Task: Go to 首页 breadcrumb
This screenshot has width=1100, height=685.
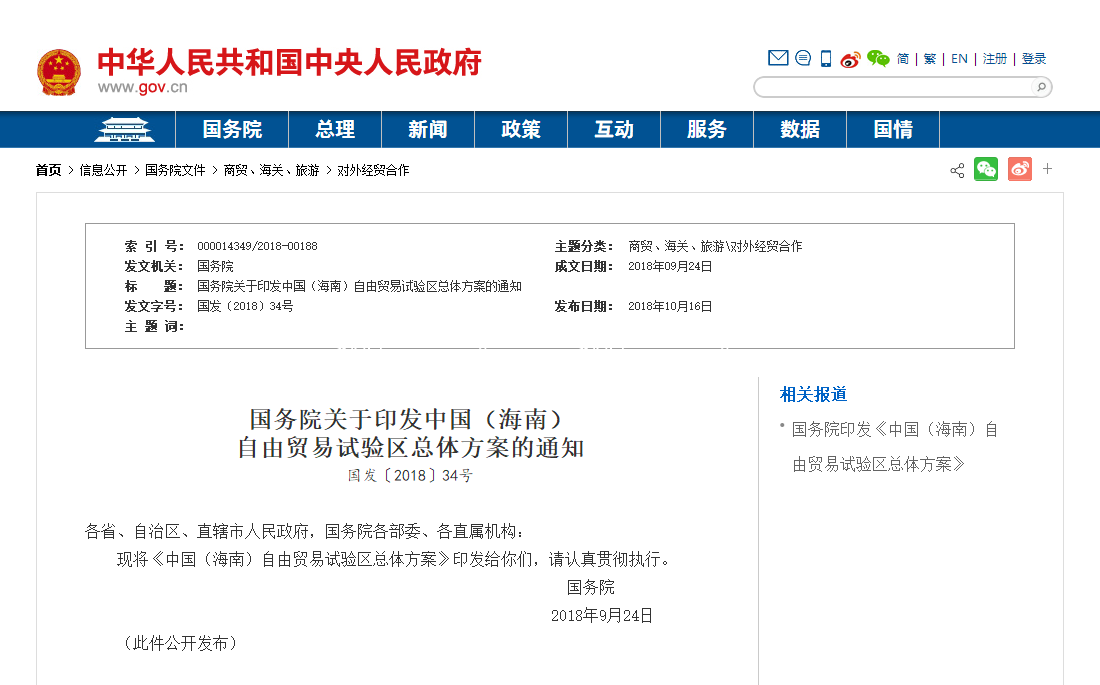Action: (48, 171)
